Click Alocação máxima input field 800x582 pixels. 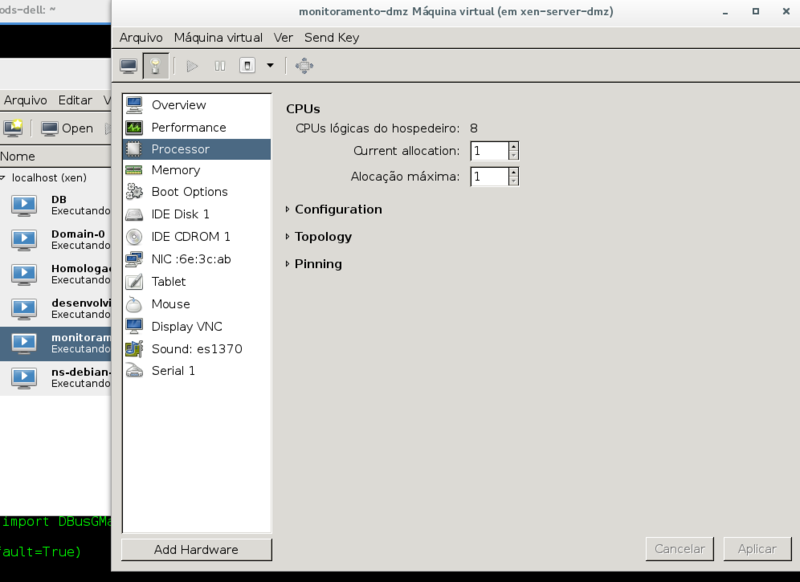(489, 176)
